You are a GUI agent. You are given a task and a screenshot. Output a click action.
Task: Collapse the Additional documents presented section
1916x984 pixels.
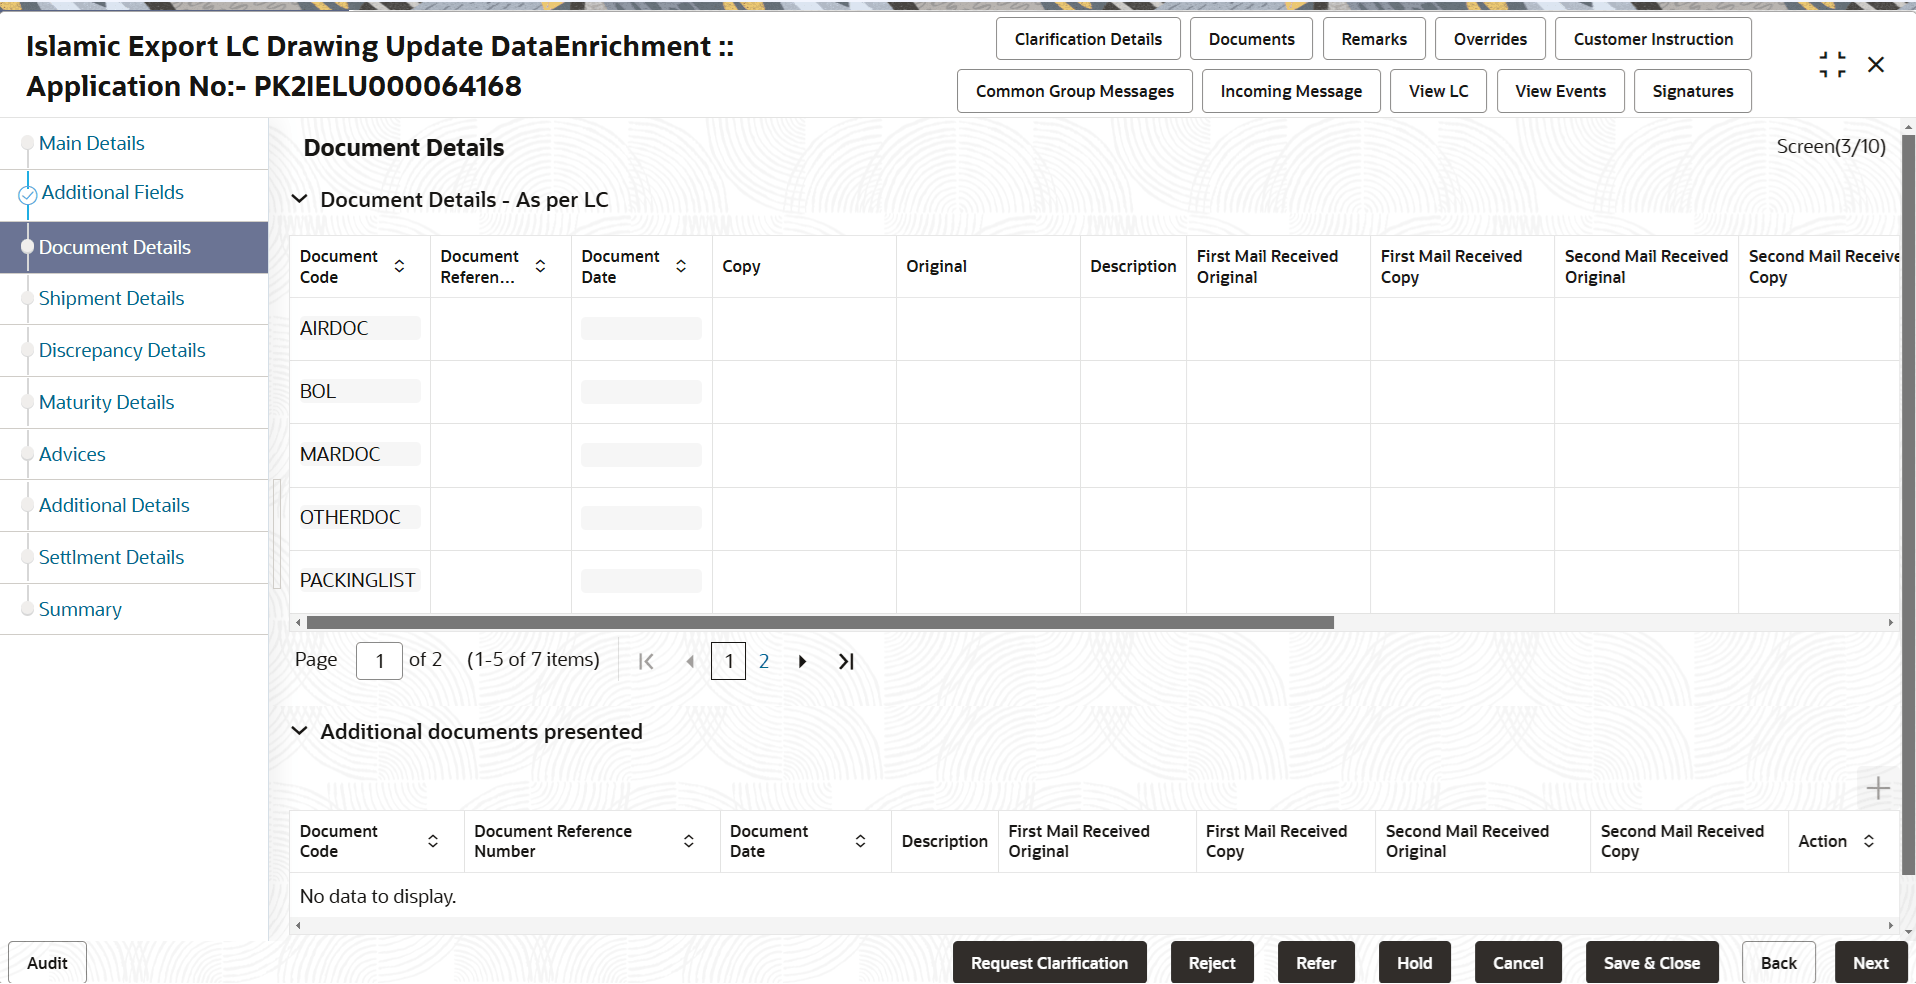click(x=300, y=731)
